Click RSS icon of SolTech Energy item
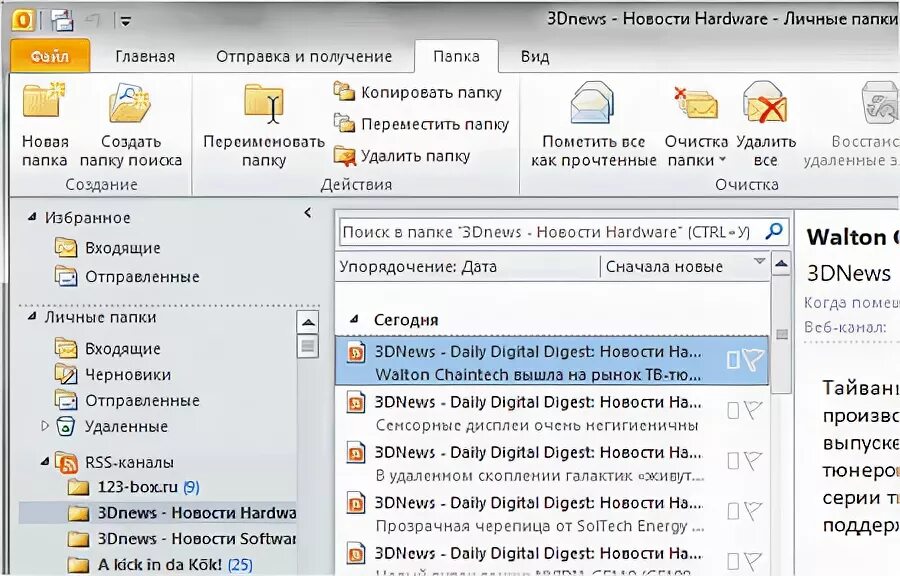The image size is (900, 576). pos(356,504)
